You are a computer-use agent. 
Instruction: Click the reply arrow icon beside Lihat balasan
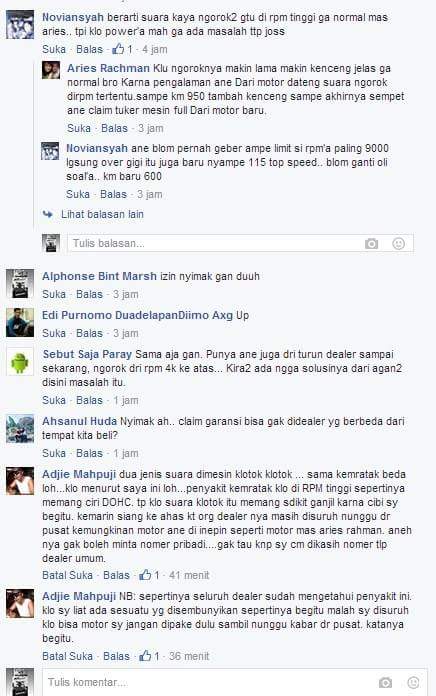(48, 214)
